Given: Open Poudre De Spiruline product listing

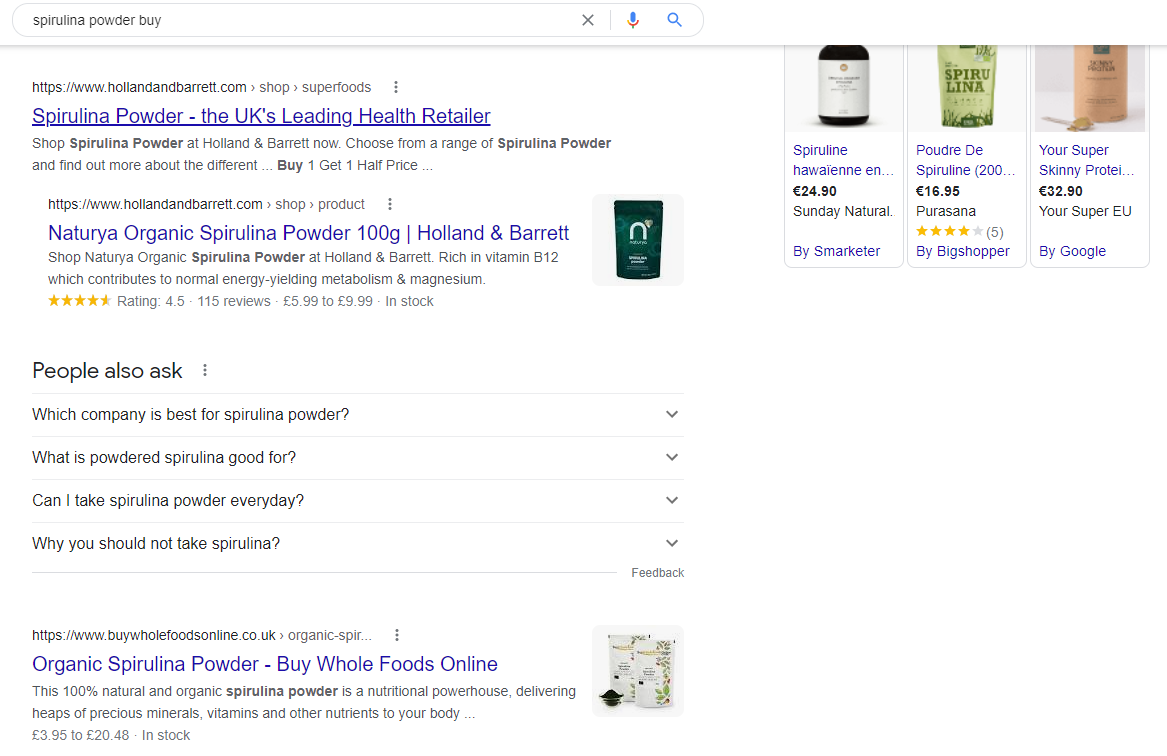Looking at the screenshot, I should (x=965, y=160).
